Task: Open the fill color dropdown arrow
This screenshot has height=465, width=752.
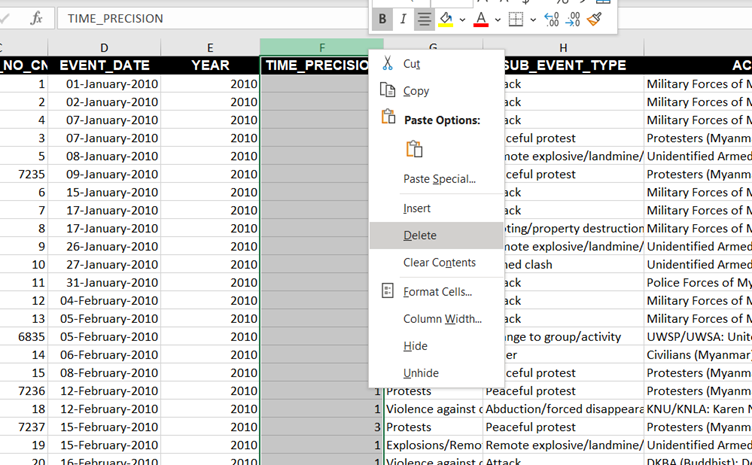Action: [x=462, y=20]
